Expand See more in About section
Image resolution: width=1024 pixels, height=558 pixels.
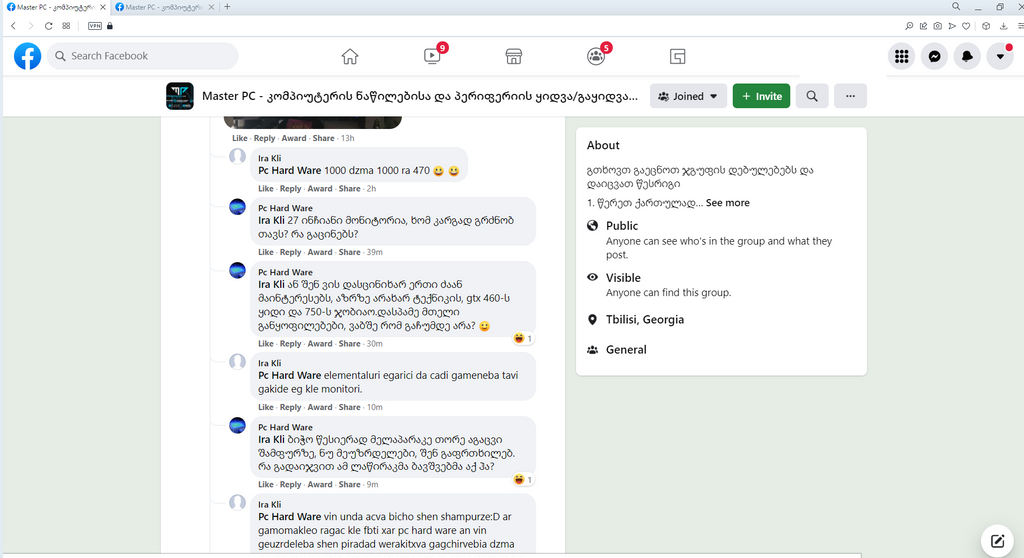click(x=728, y=203)
